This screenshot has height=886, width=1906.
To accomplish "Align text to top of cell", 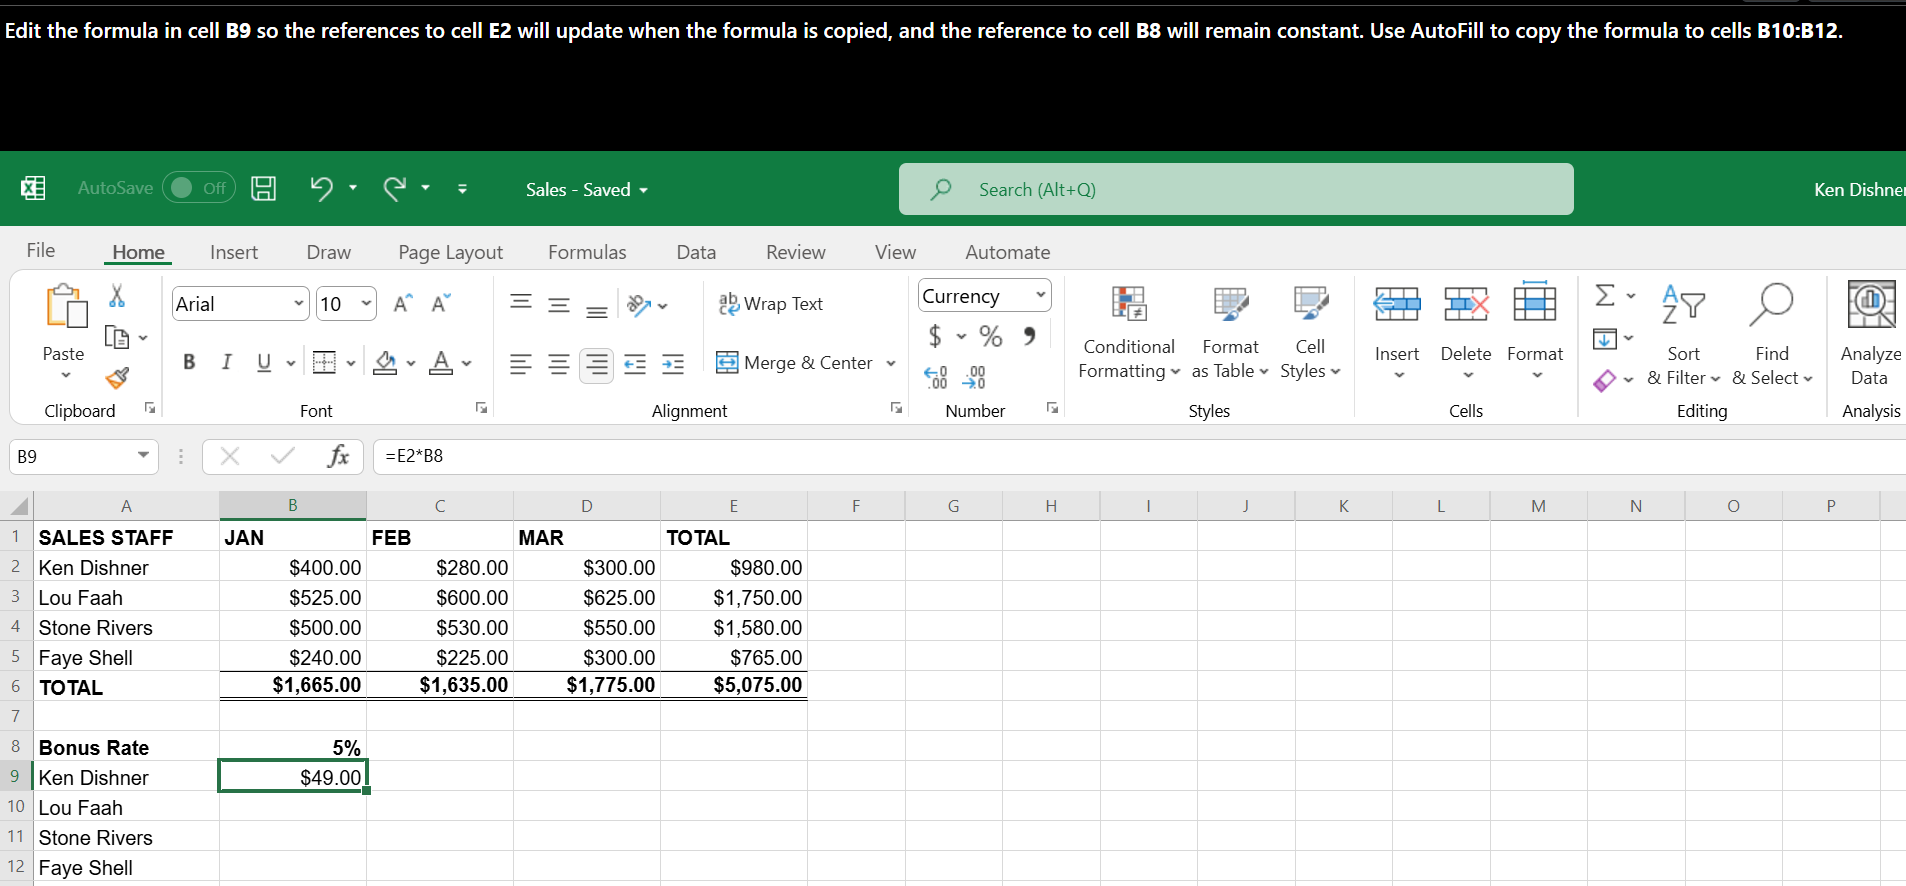I will [521, 304].
